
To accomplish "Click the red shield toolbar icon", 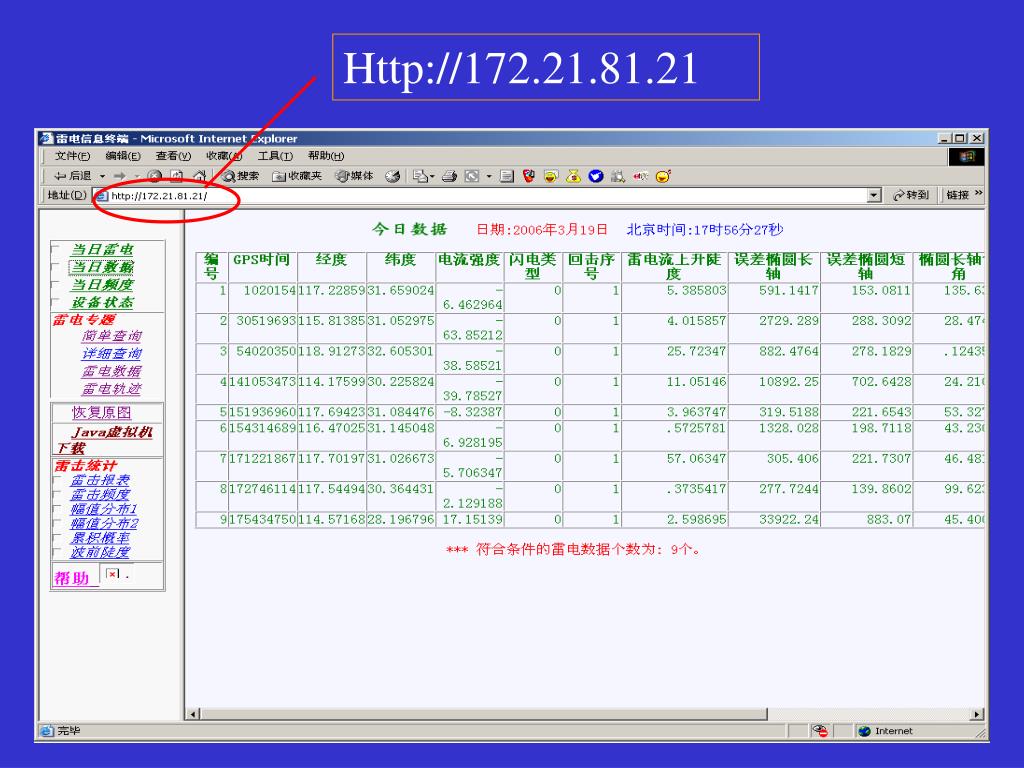I will (x=529, y=176).
